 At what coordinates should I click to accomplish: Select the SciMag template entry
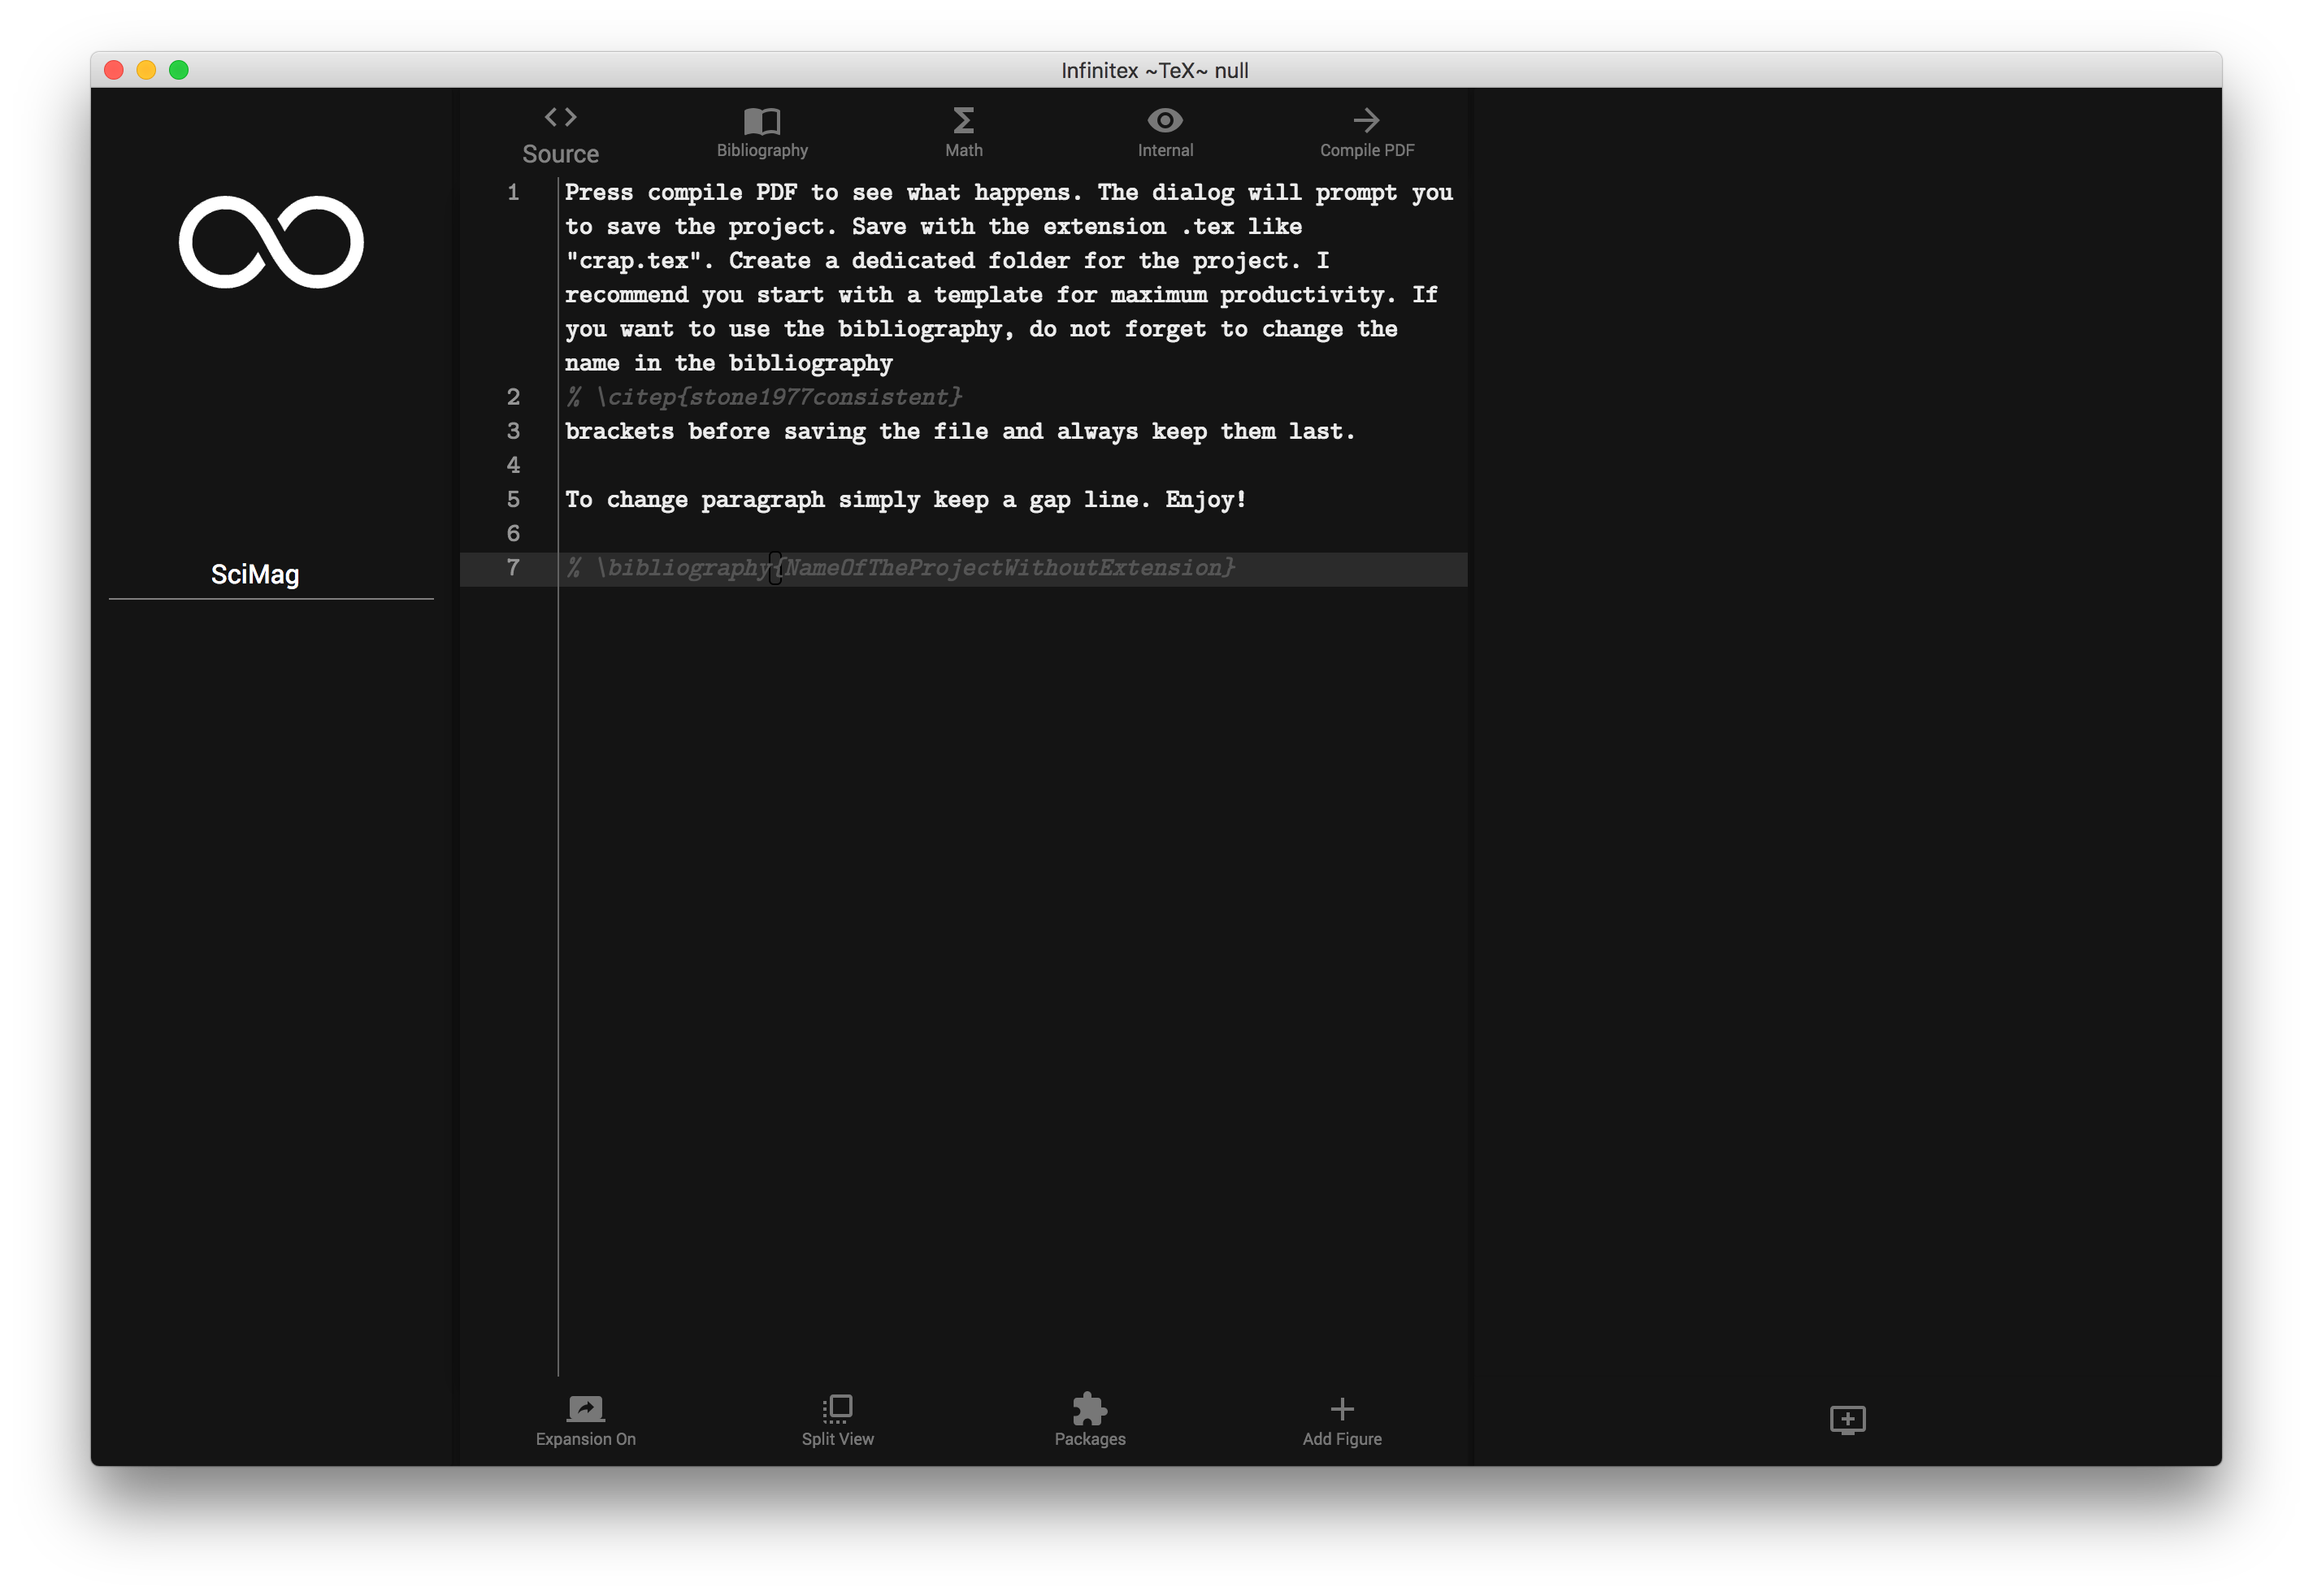(255, 574)
